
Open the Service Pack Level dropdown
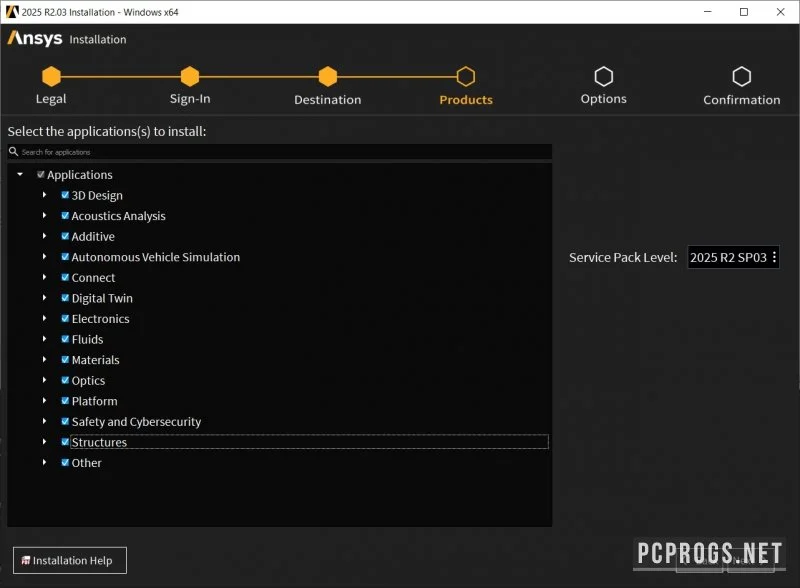[733, 257]
